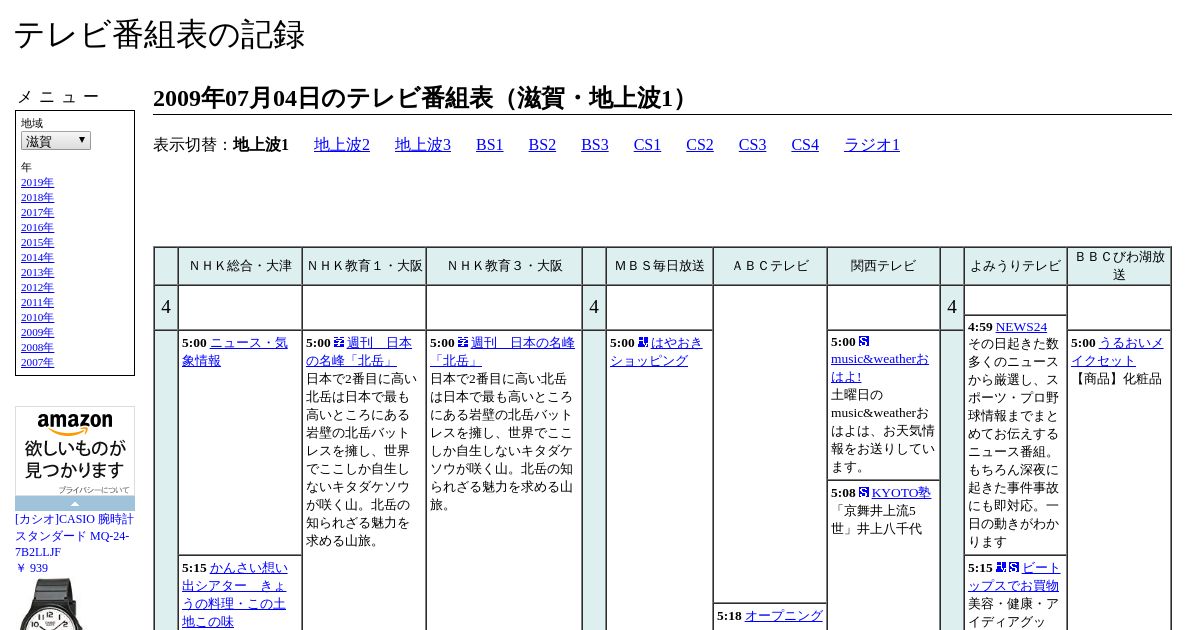
Task: Open ビートップスでお買物 program link
Action: click(1013, 576)
